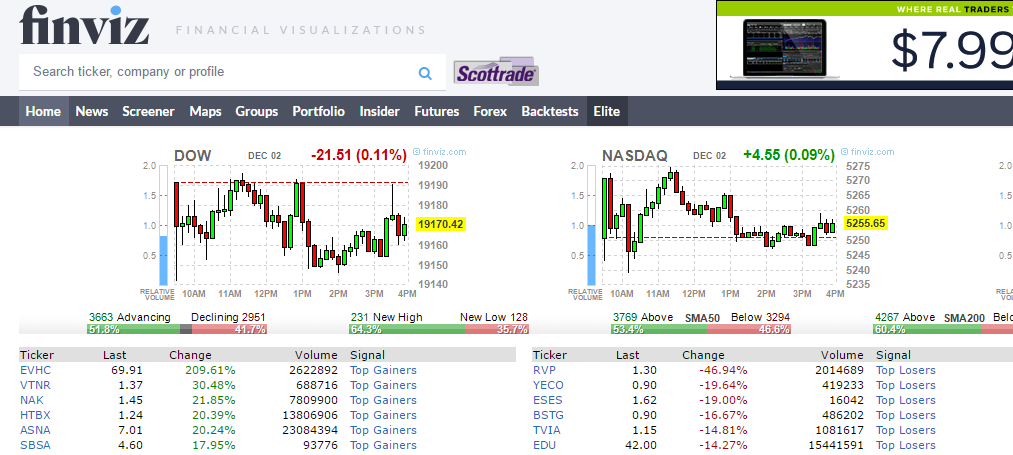The image size is (1013, 455).
Task: Open the $7.99 trading advertisement banner
Action: click(x=864, y=46)
